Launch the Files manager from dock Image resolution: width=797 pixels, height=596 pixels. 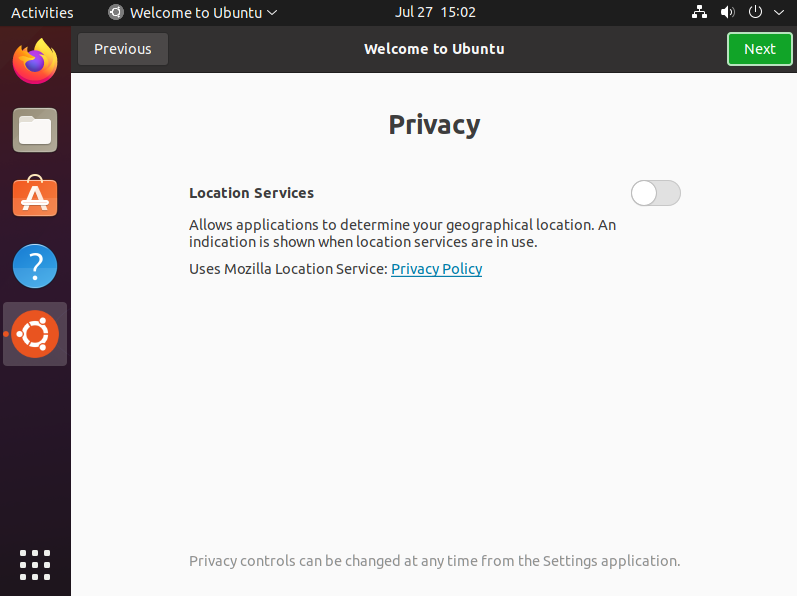[x=35, y=130]
